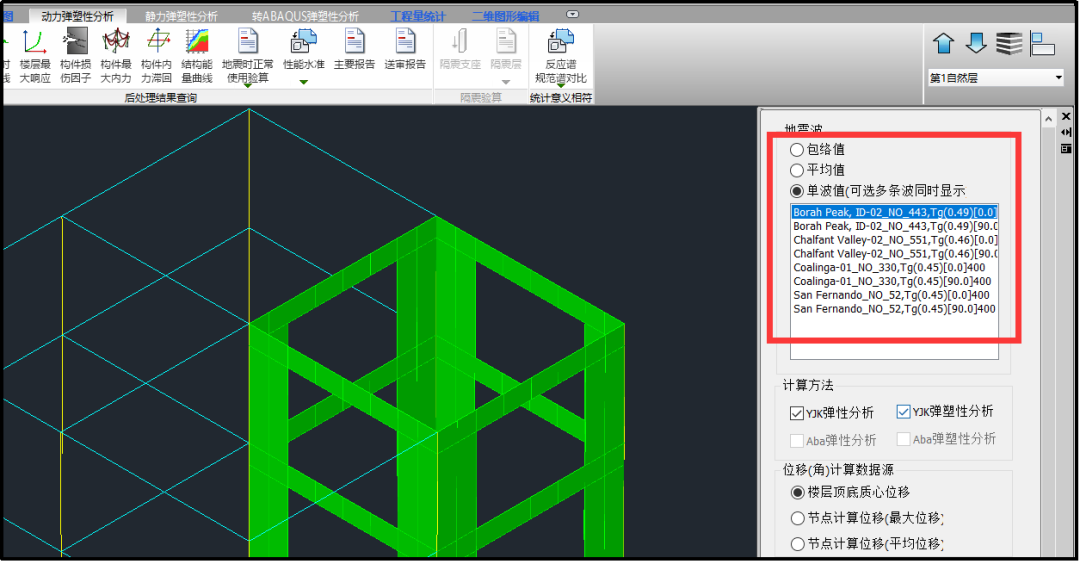Viewport: 1080px width, 564px height.
Task: Expand dropdown arrow under 反应谱规范谱对比
Action: [x=561, y=86]
